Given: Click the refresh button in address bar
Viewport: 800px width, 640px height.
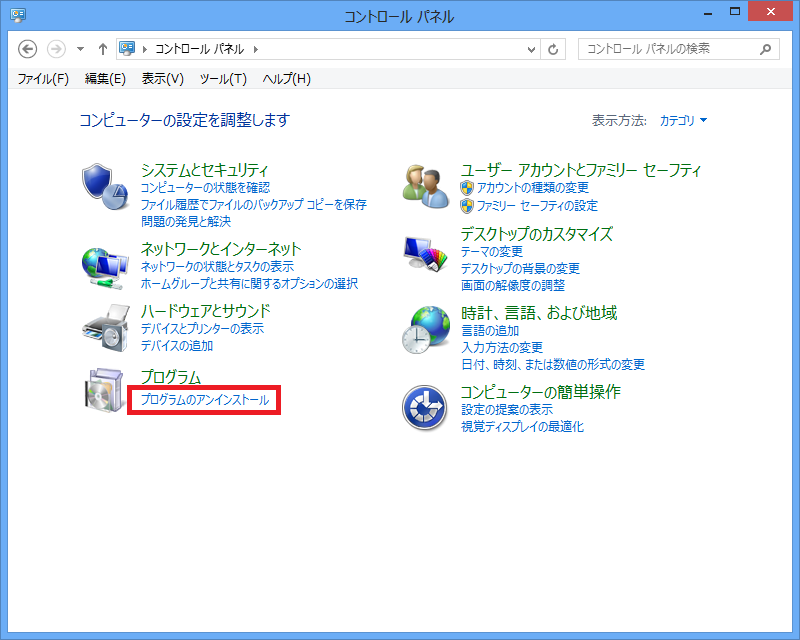Looking at the screenshot, I should (556, 49).
